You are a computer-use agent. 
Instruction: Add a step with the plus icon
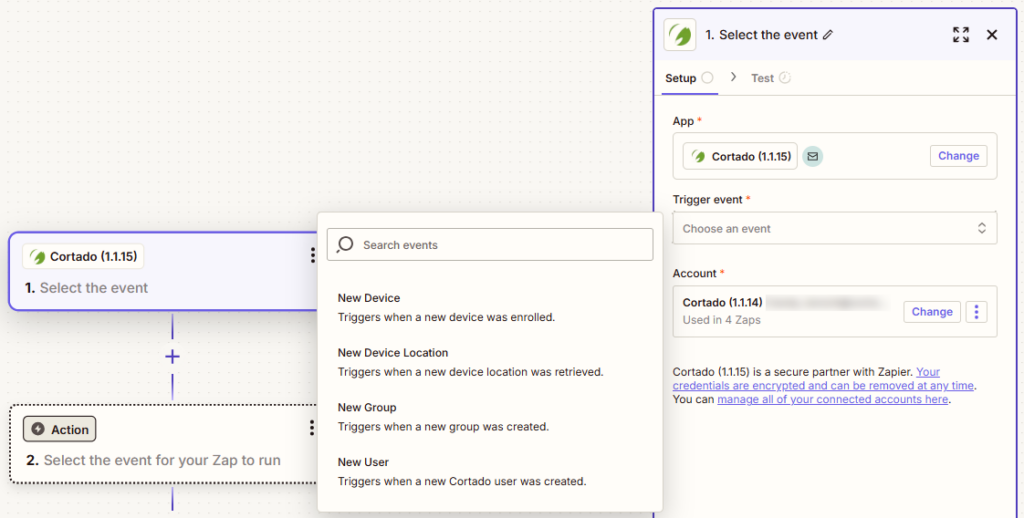pyautogui.click(x=172, y=357)
